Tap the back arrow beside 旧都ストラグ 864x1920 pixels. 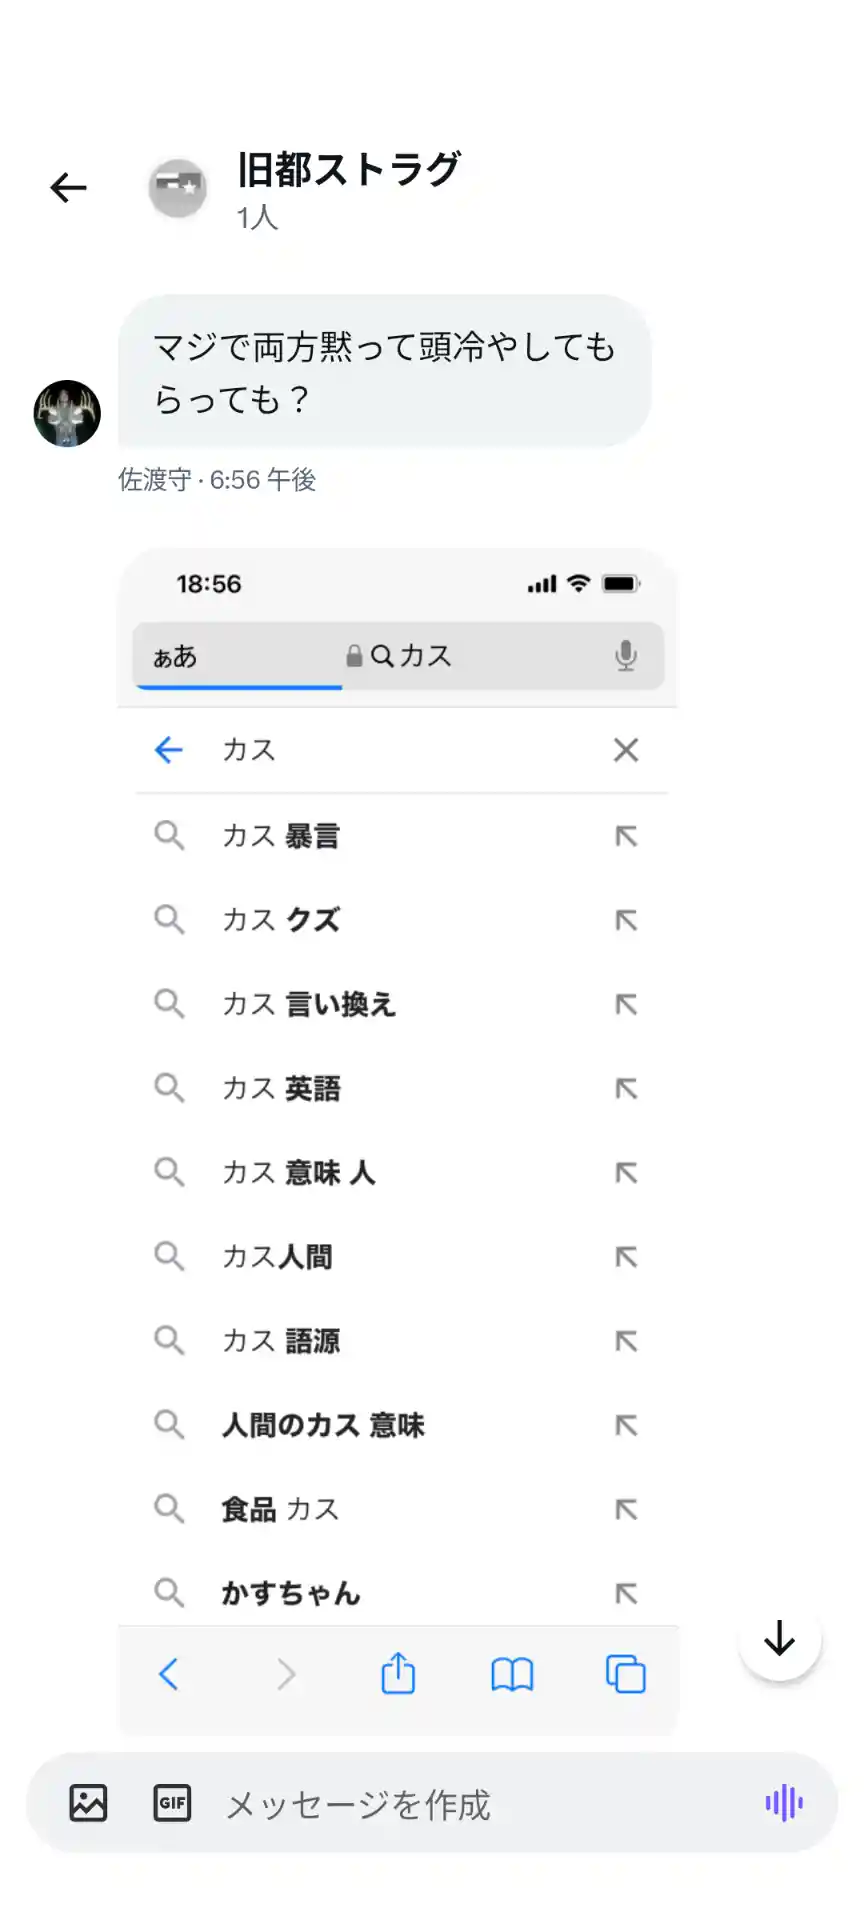point(68,187)
